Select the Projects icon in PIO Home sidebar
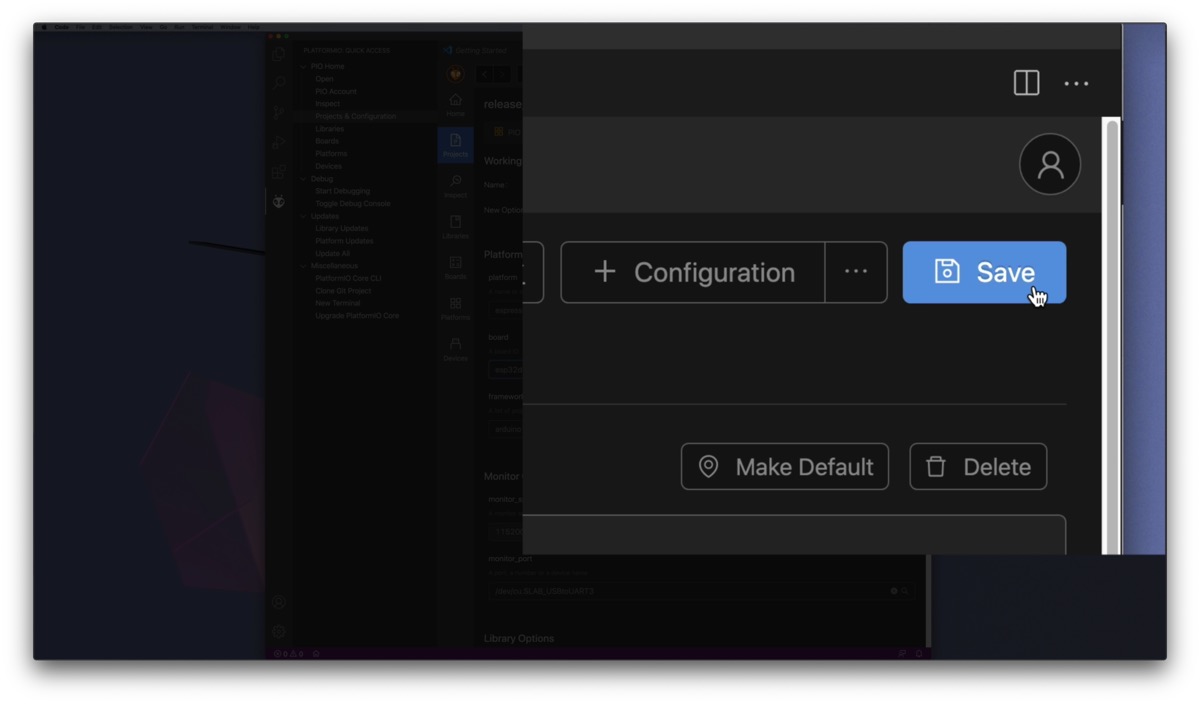1200x704 pixels. coord(455,145)
